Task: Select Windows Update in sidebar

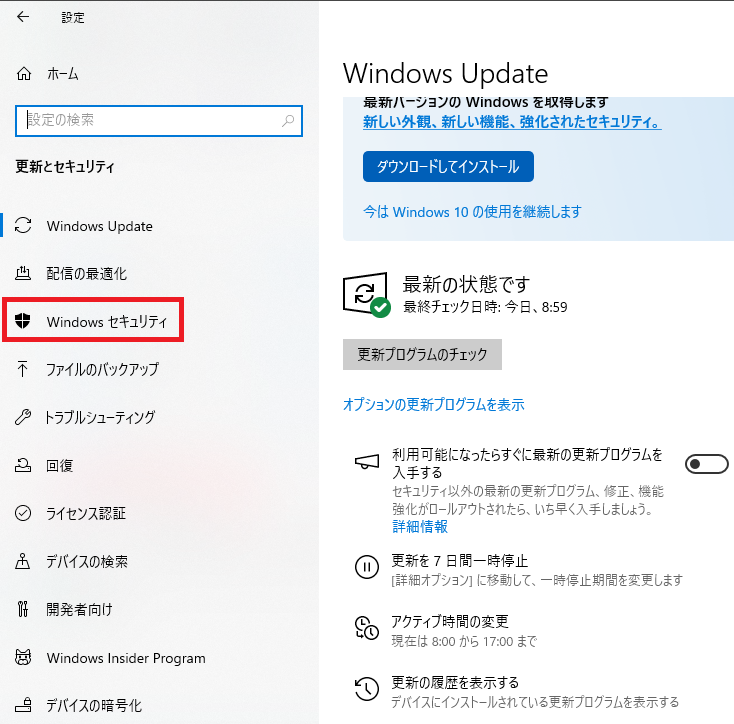Action: point(99,226)
